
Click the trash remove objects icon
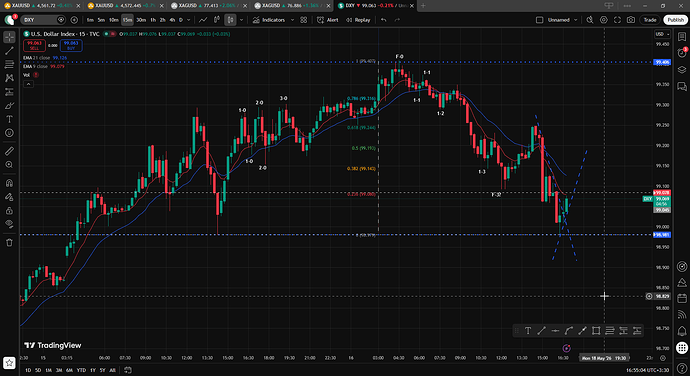(9, 243)
